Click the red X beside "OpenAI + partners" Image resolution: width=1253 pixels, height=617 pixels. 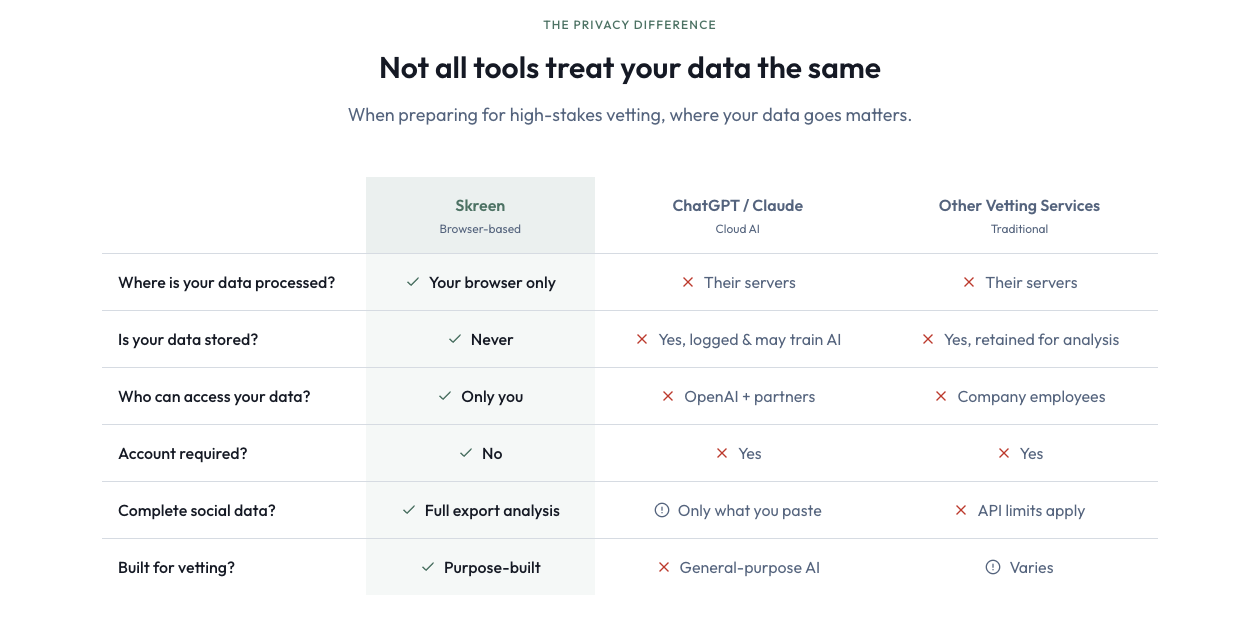pyautogui.click(x=668, y=397)
